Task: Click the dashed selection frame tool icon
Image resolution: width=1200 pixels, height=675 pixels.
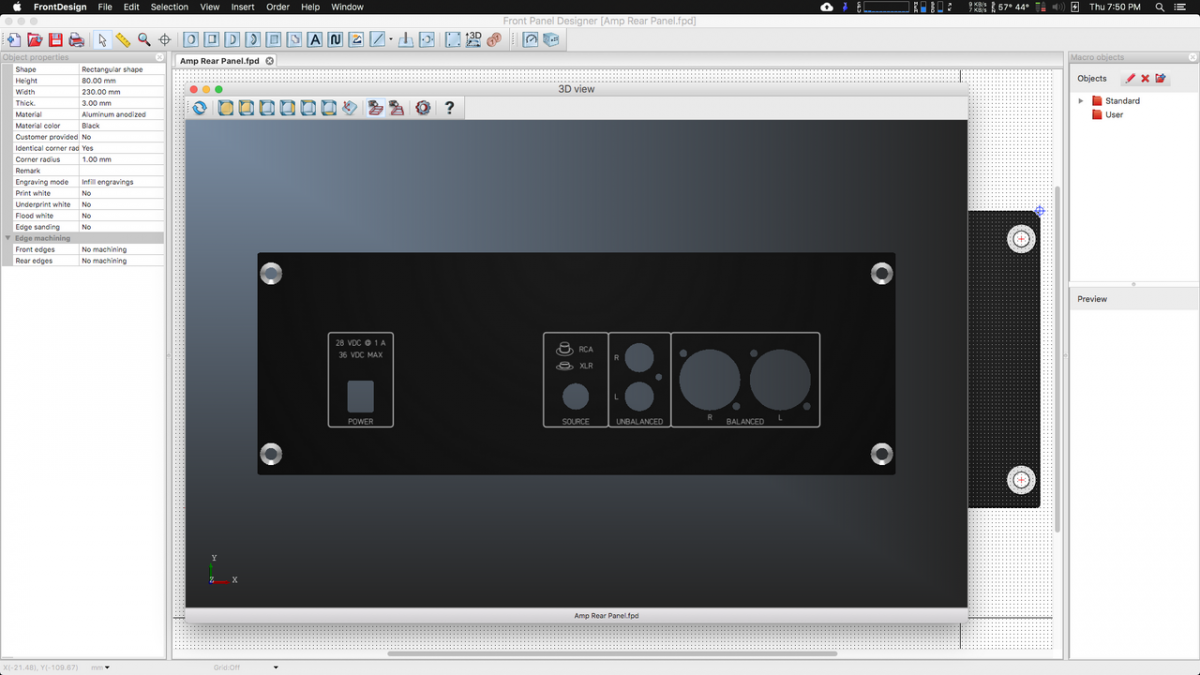Action: pos(453,40)
